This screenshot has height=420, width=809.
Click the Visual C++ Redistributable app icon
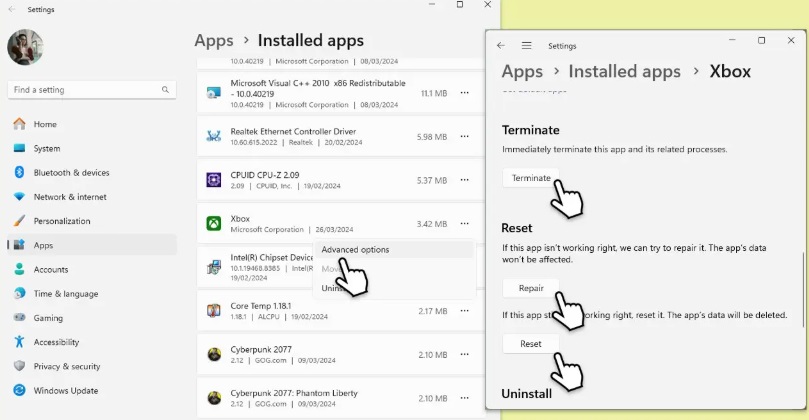(x=214, y=93)
